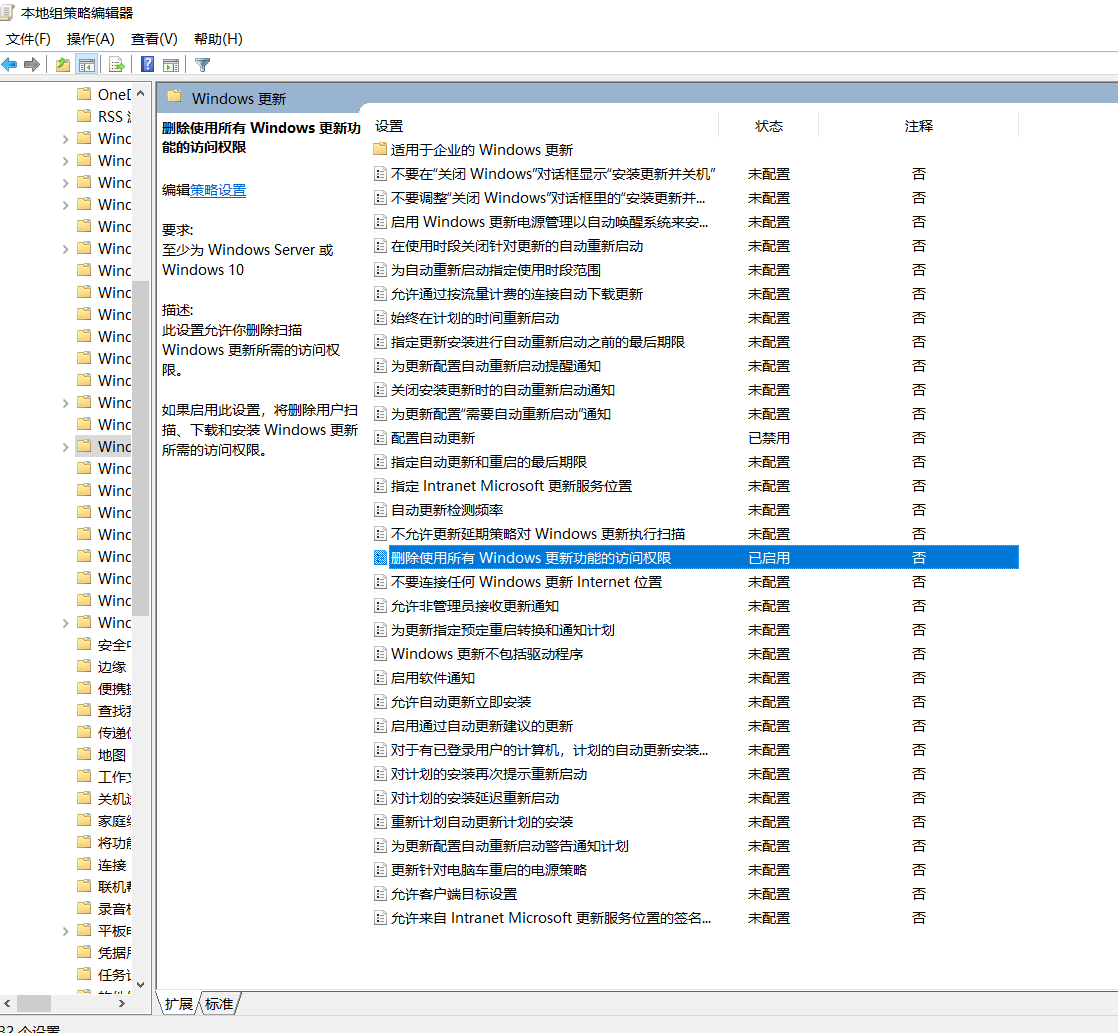Image resolution: width=1118 pixels, height=1033 pixels.
Task: Open the 策略设置 link
Action: 218,190
